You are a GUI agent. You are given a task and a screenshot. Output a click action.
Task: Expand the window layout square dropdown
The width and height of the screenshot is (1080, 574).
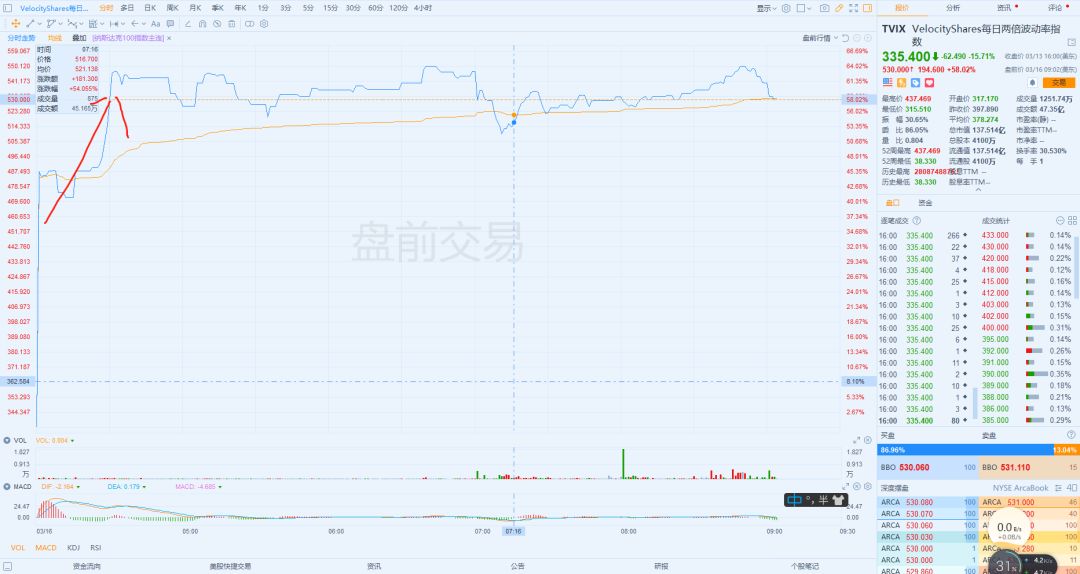pyautogui.click(x=803, y=8)
